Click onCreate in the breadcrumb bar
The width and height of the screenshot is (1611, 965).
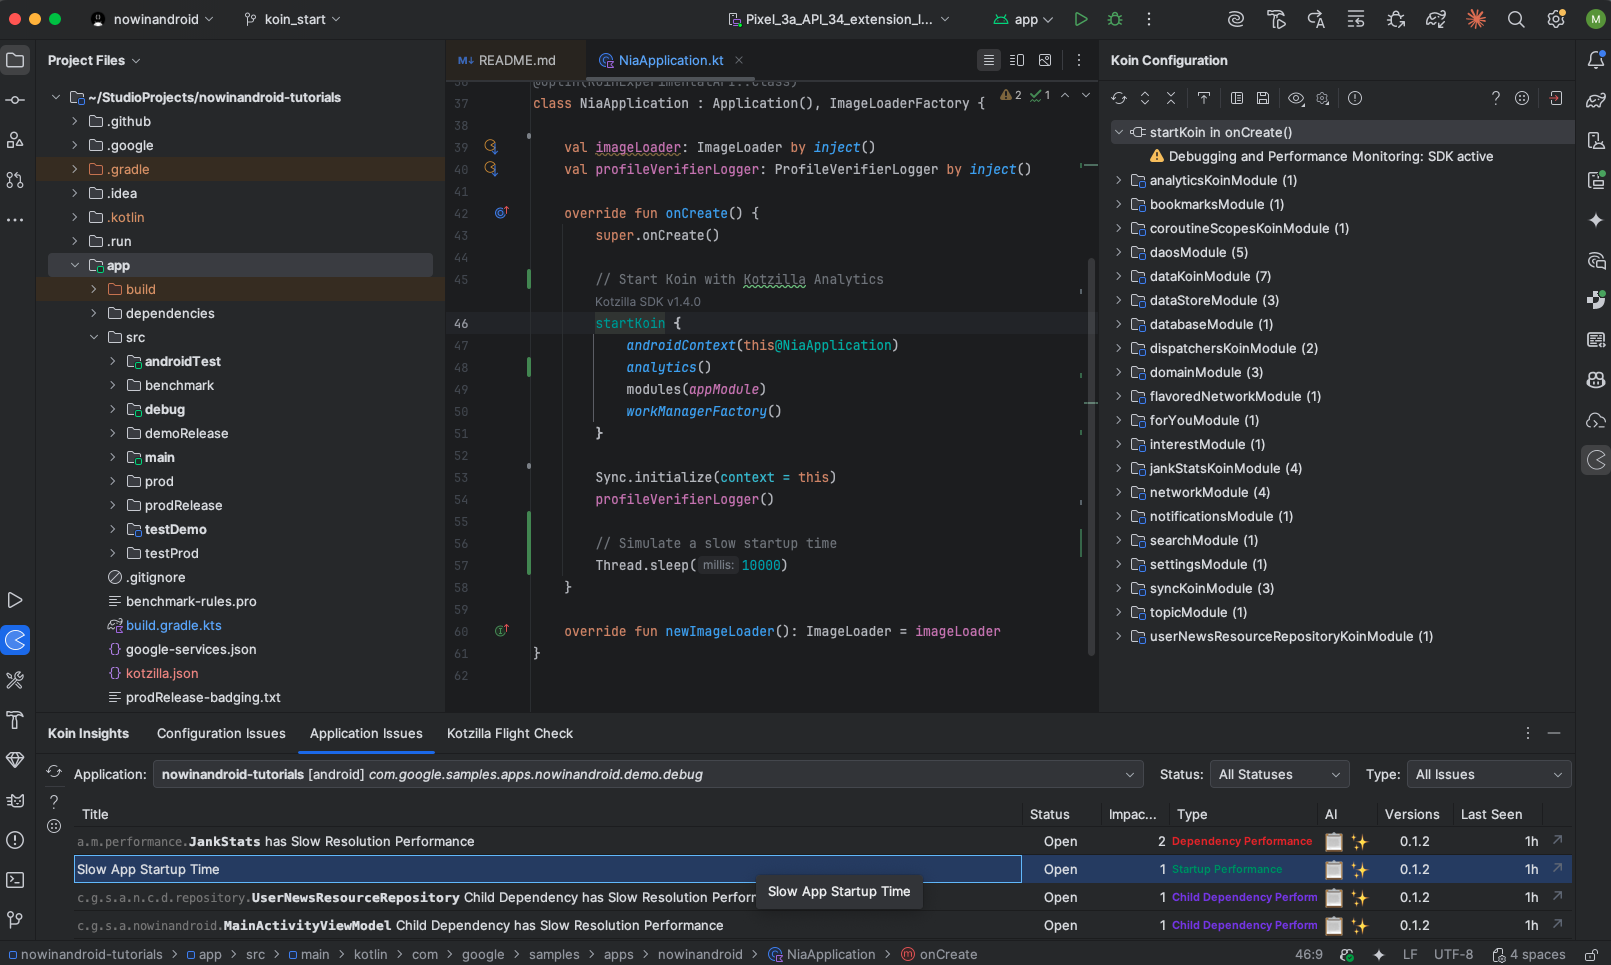point(947,955)
